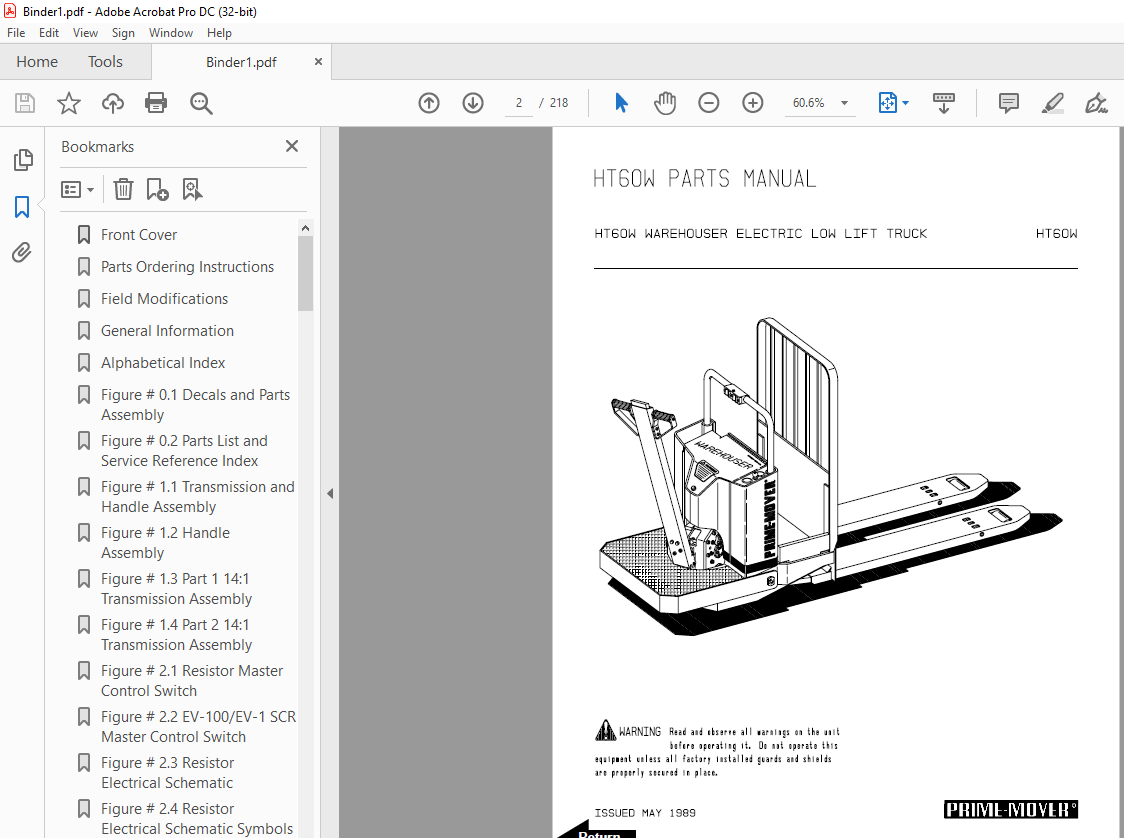The image size is (1124, 838).
Task: Select the Binder1.pdf document tab
Action: [x=241, y=62]
